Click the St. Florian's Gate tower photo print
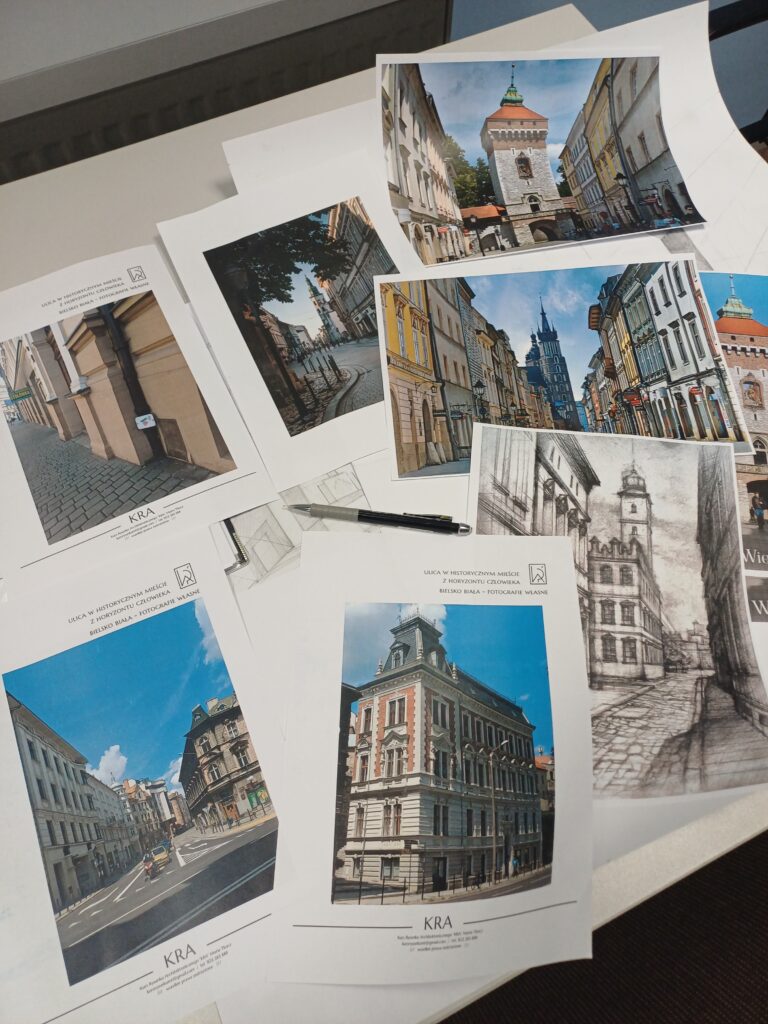 click(x=539, y=159)
